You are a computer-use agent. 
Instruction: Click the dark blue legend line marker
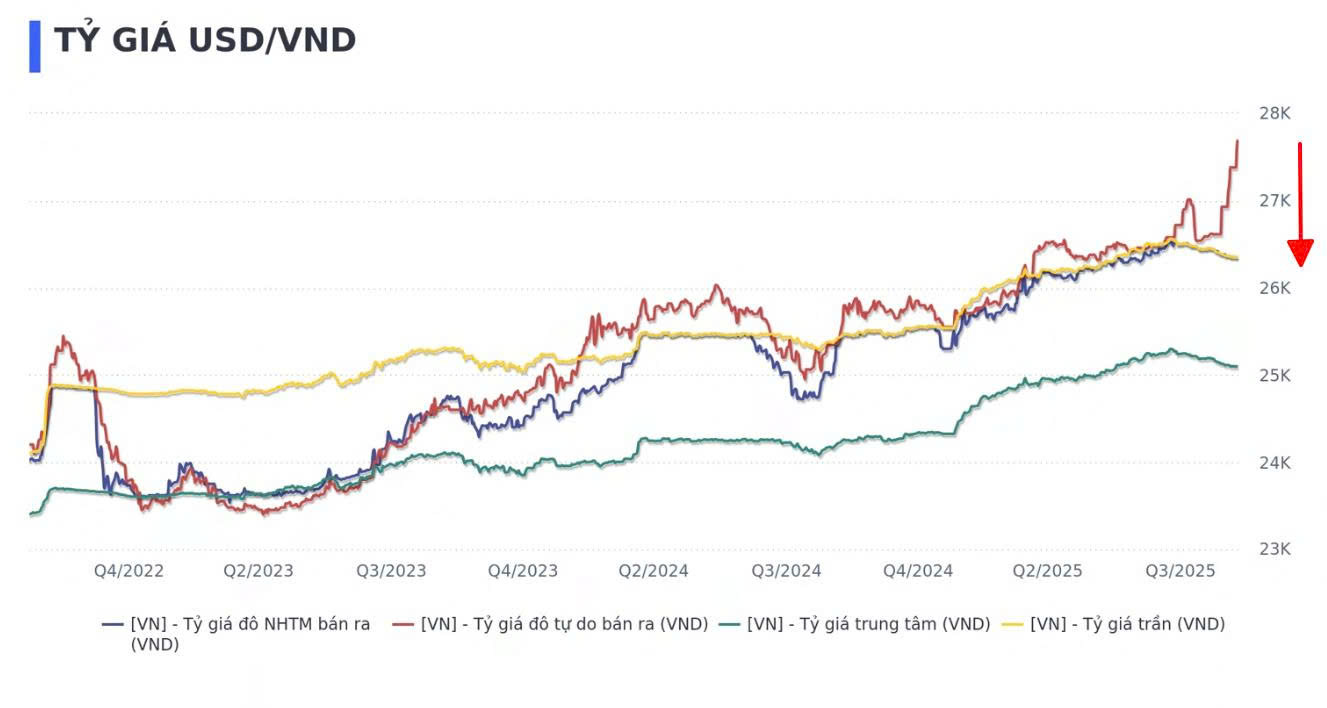[x=113, y=624]
